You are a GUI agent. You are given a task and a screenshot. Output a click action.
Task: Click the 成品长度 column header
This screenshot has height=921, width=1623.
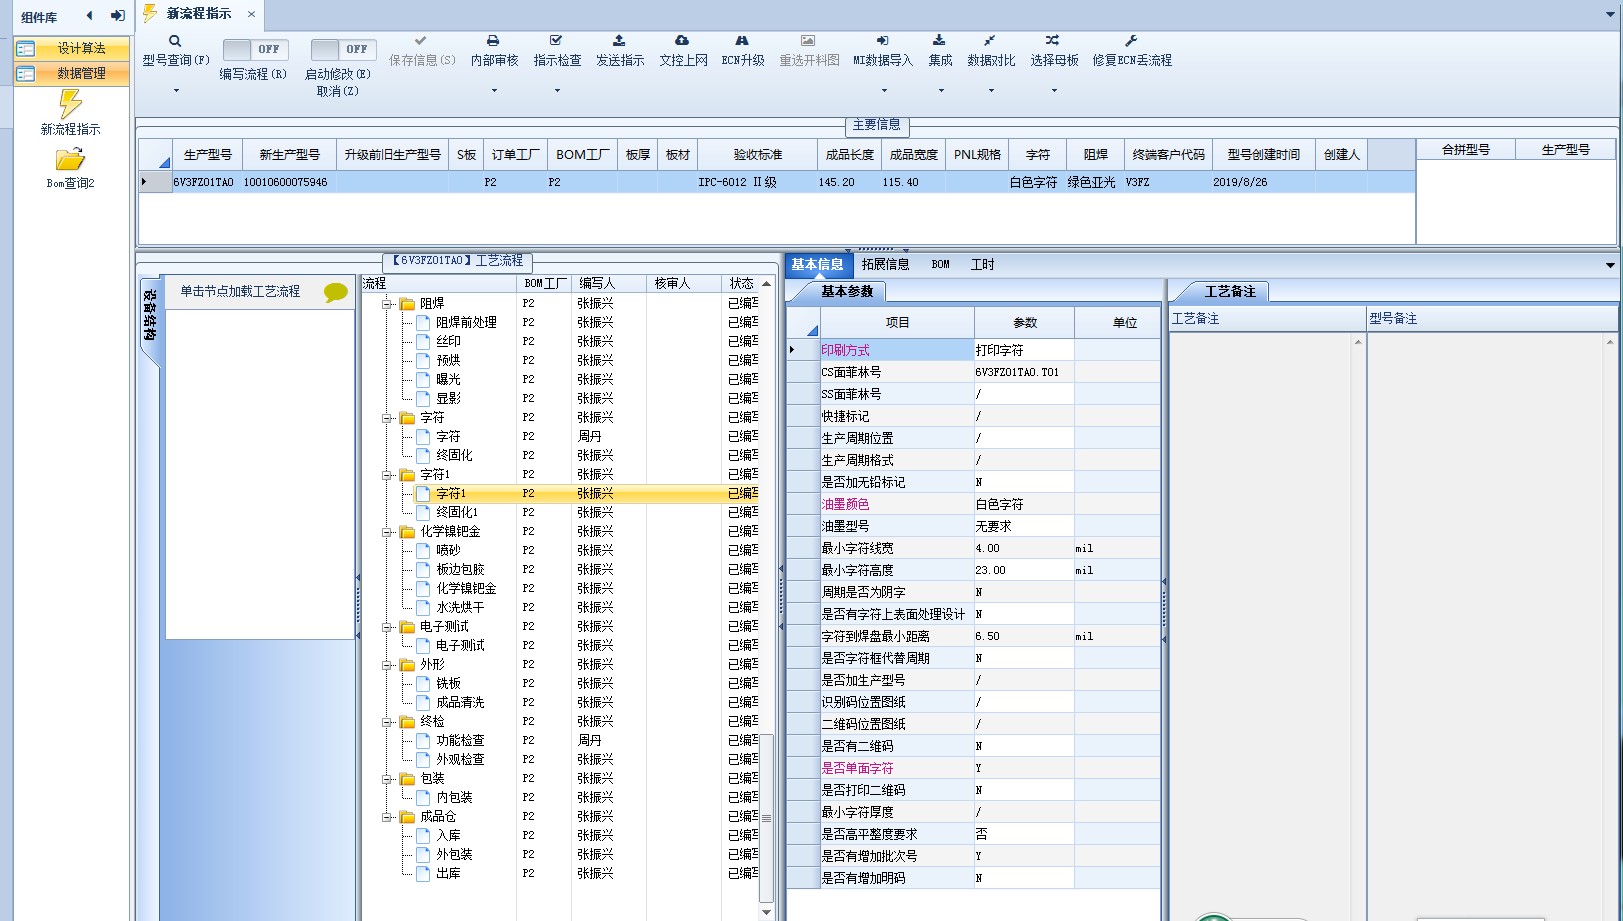tap(849, 155)
